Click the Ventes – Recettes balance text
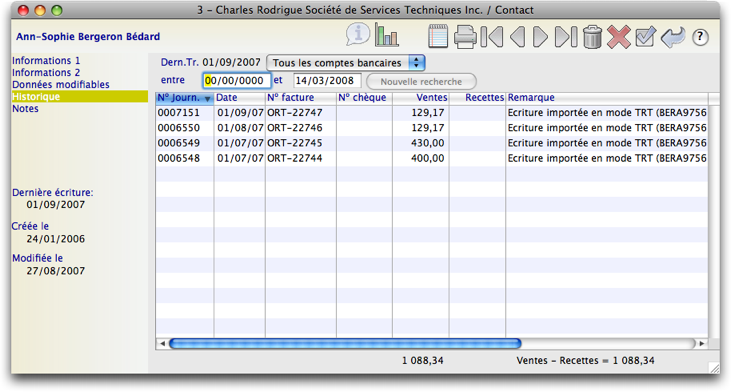The image size is (731, 392). click(585, 361)
